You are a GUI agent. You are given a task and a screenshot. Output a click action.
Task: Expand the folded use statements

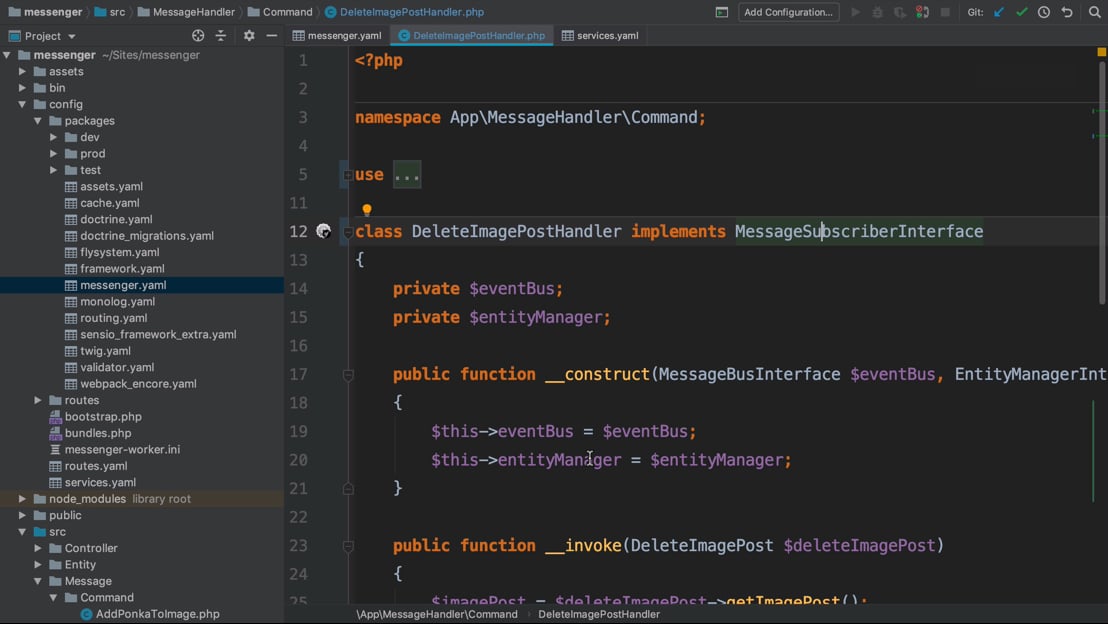click(x=407, y=175)
